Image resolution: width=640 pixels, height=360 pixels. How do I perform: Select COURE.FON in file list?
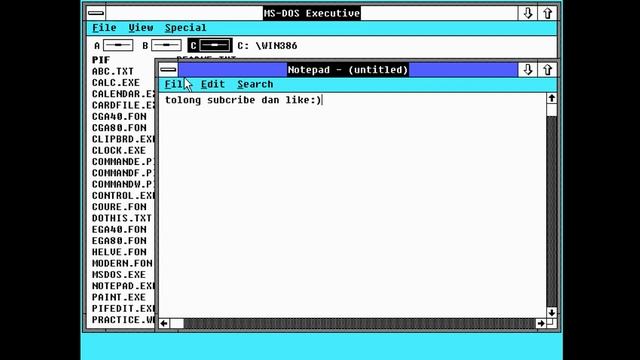(x=119, y=207)
